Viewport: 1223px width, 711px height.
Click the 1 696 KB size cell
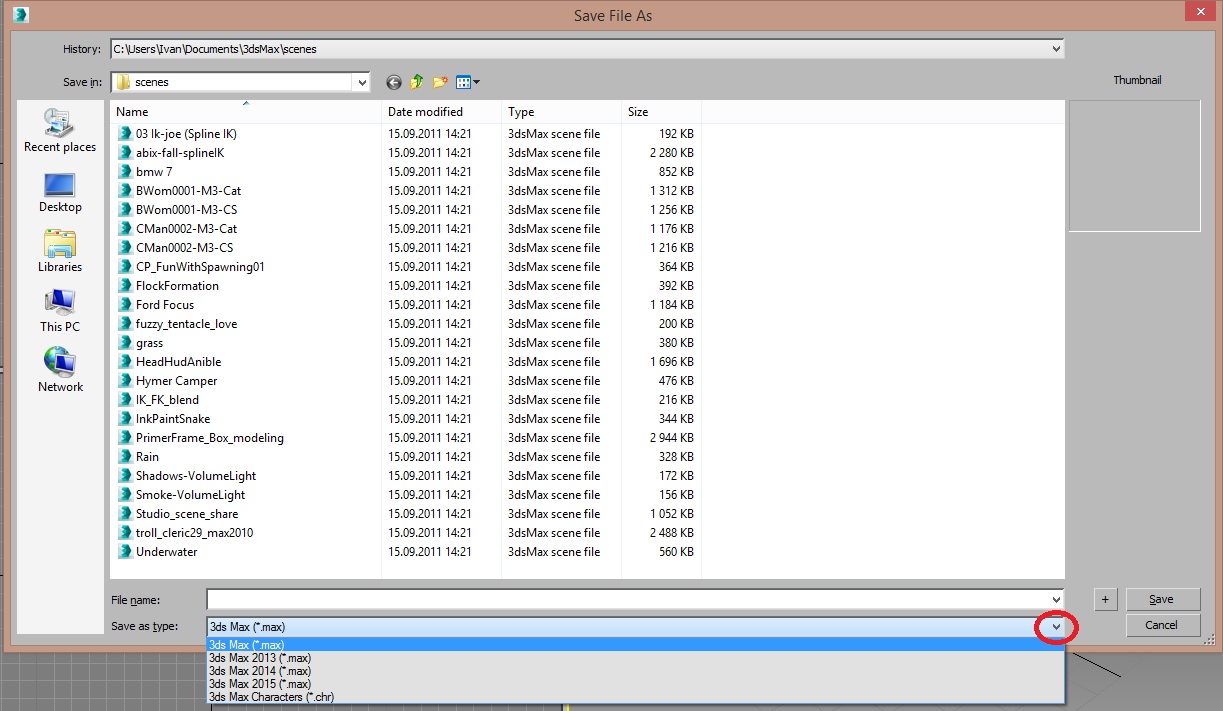click(671, 362)
